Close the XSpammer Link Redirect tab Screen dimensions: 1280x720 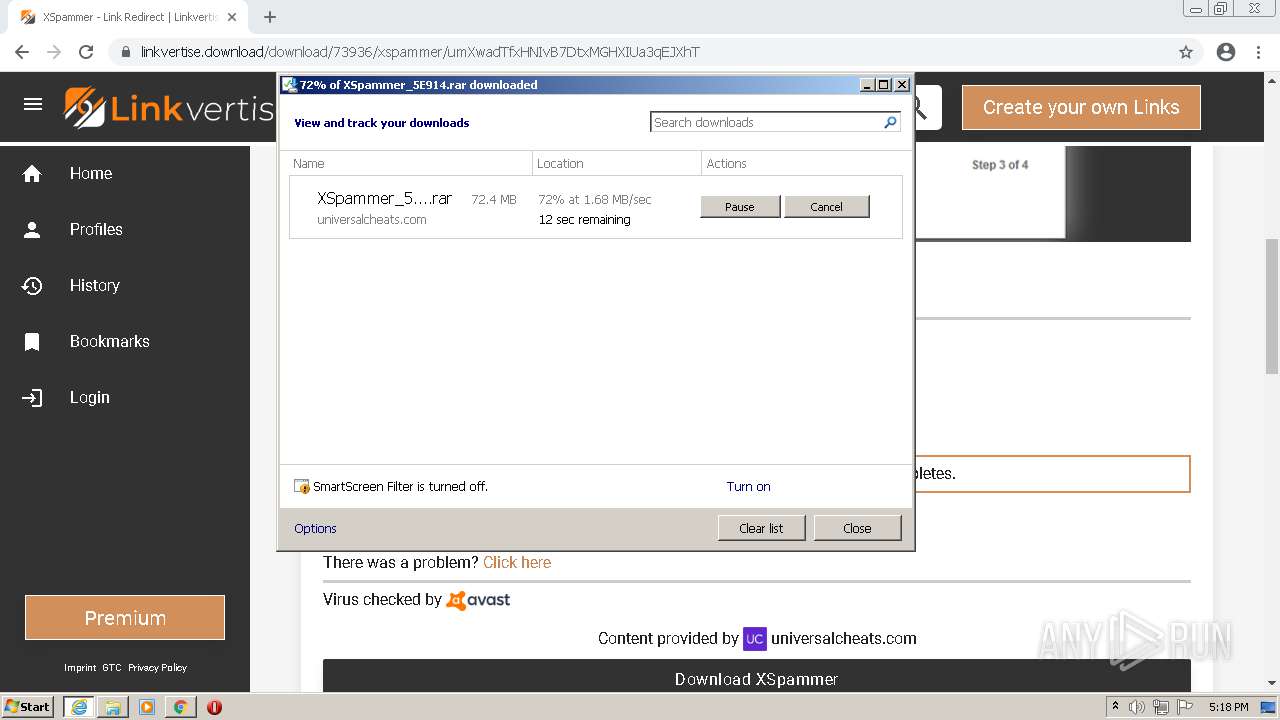click(234, 17)
